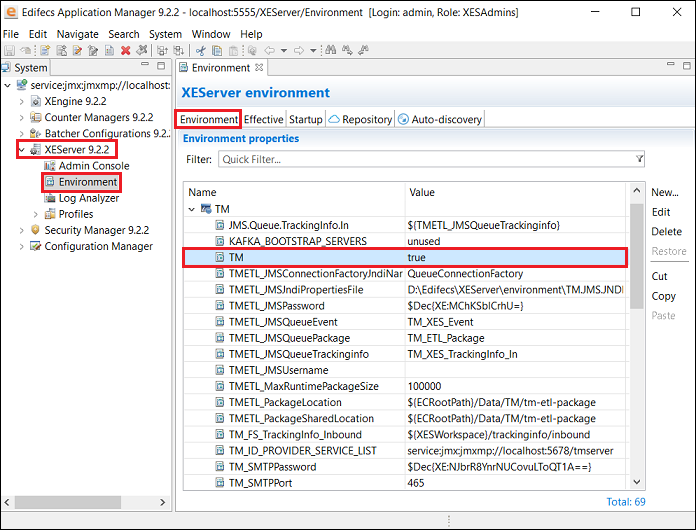Click the Cut button beside table

(x=659, y=276)
